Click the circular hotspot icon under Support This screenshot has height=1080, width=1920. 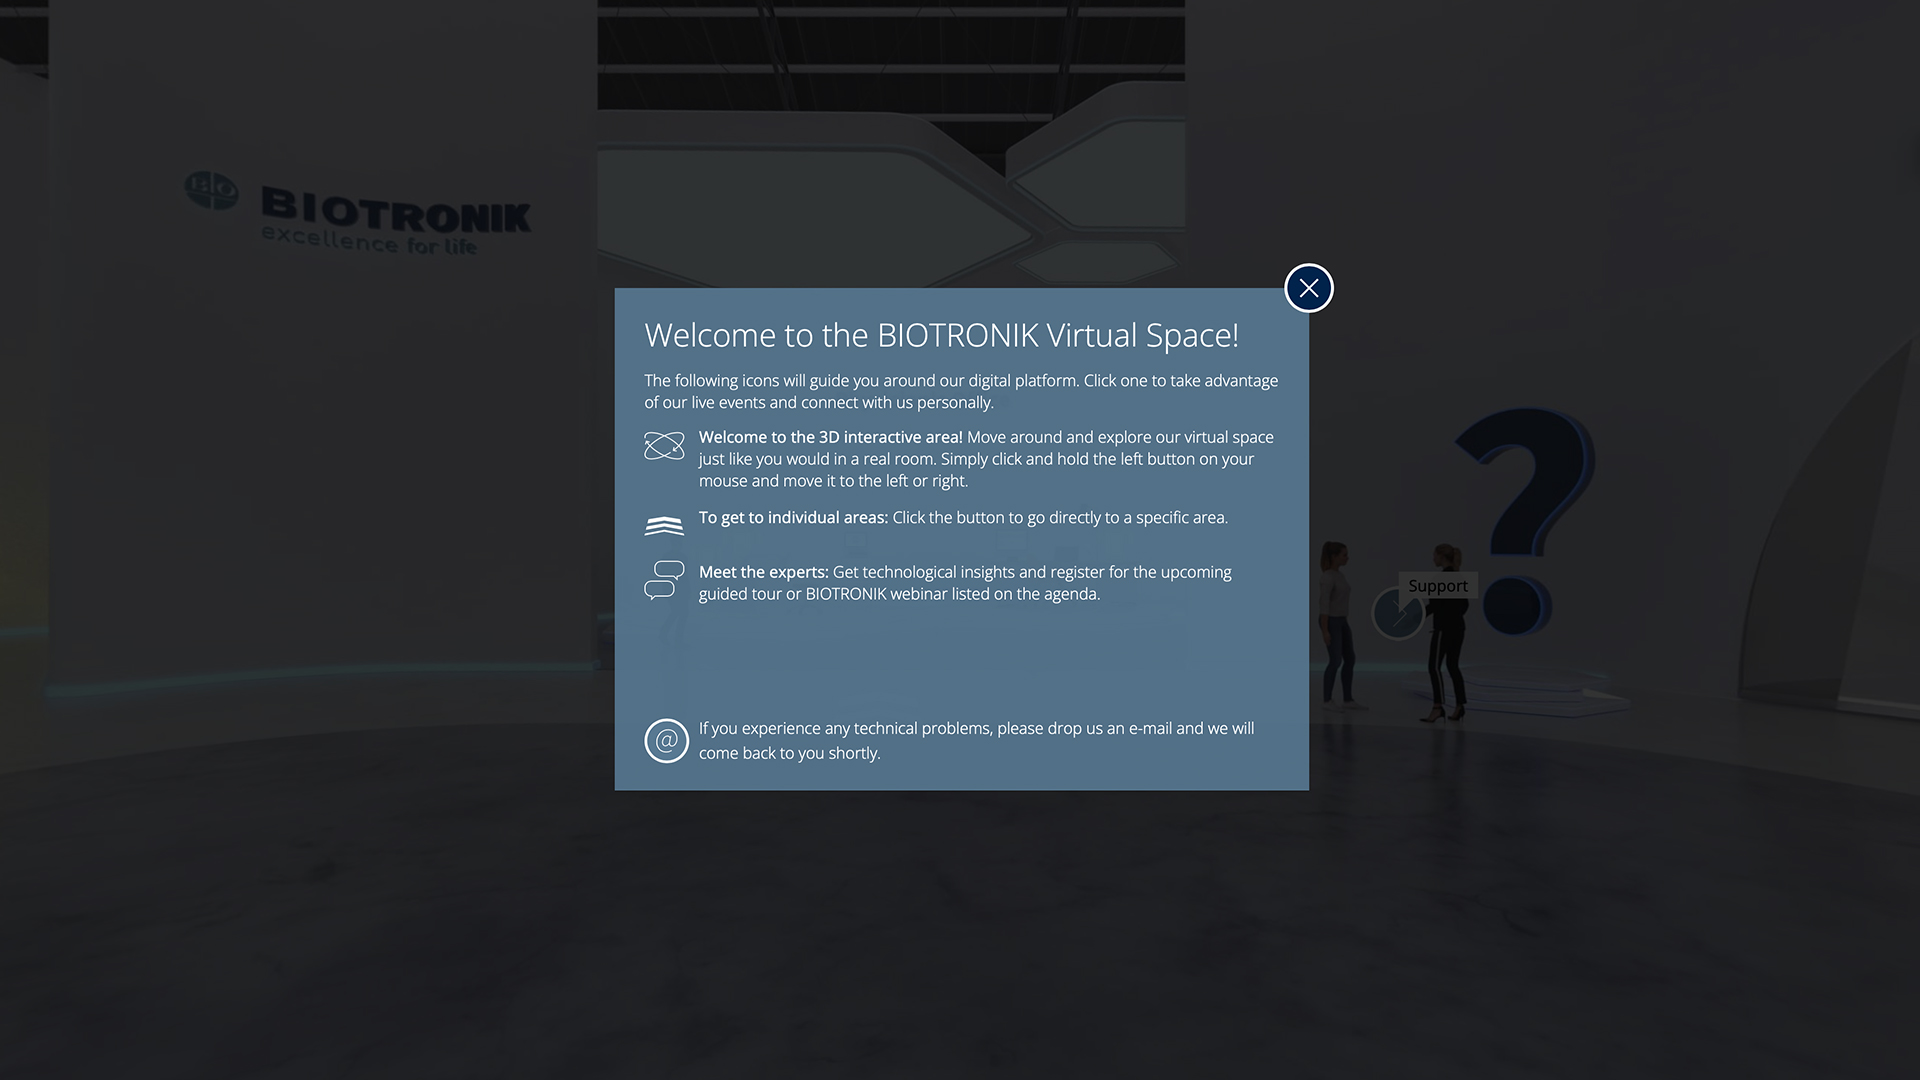click(x=1397, y=613)
